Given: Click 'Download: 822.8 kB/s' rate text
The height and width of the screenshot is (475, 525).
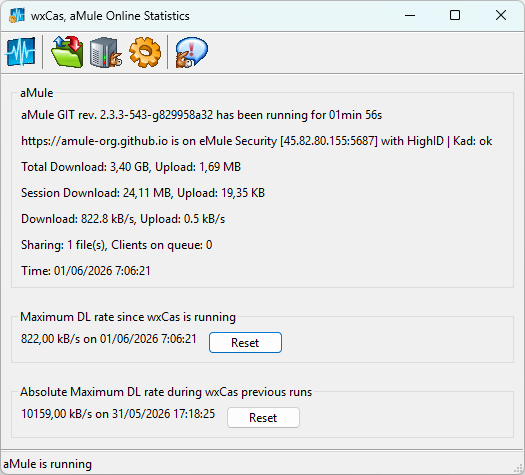Looking at the screenshot, I should tap(123, 219).
